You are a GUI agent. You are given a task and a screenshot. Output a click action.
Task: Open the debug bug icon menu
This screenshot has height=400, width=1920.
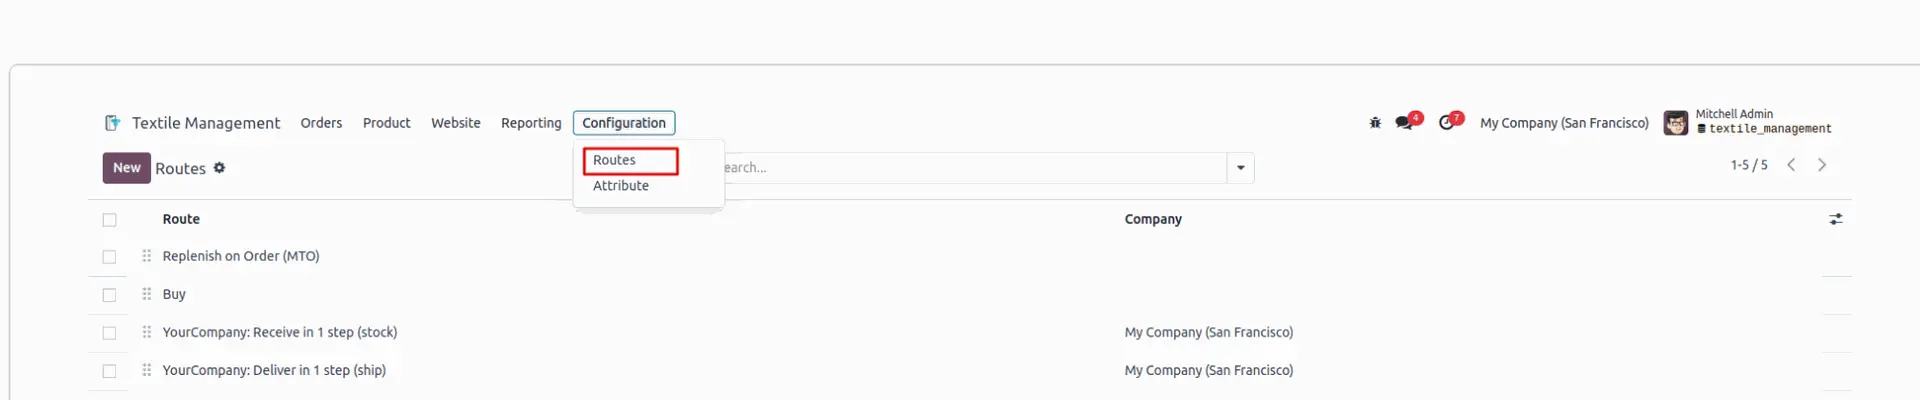(1375, 123)
